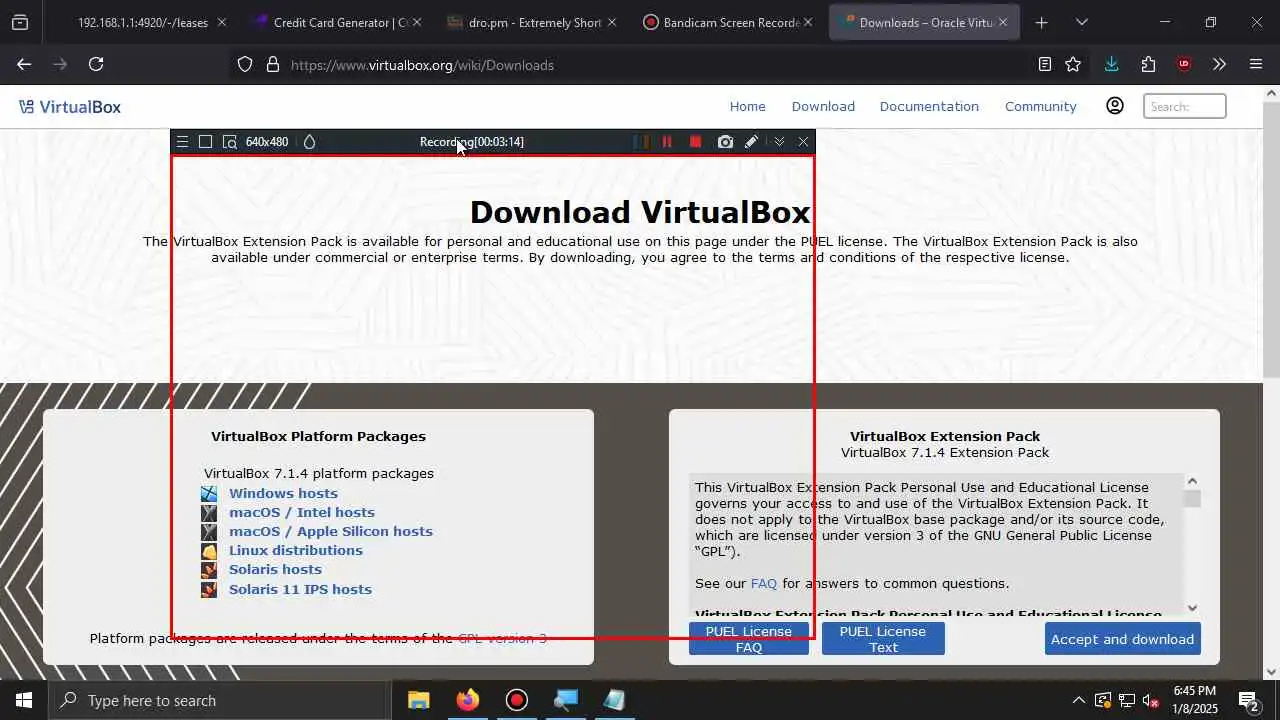Open Firefox View button in tab bar
The width and height of the screenshot is (1280, 720).
coord(20,22)
